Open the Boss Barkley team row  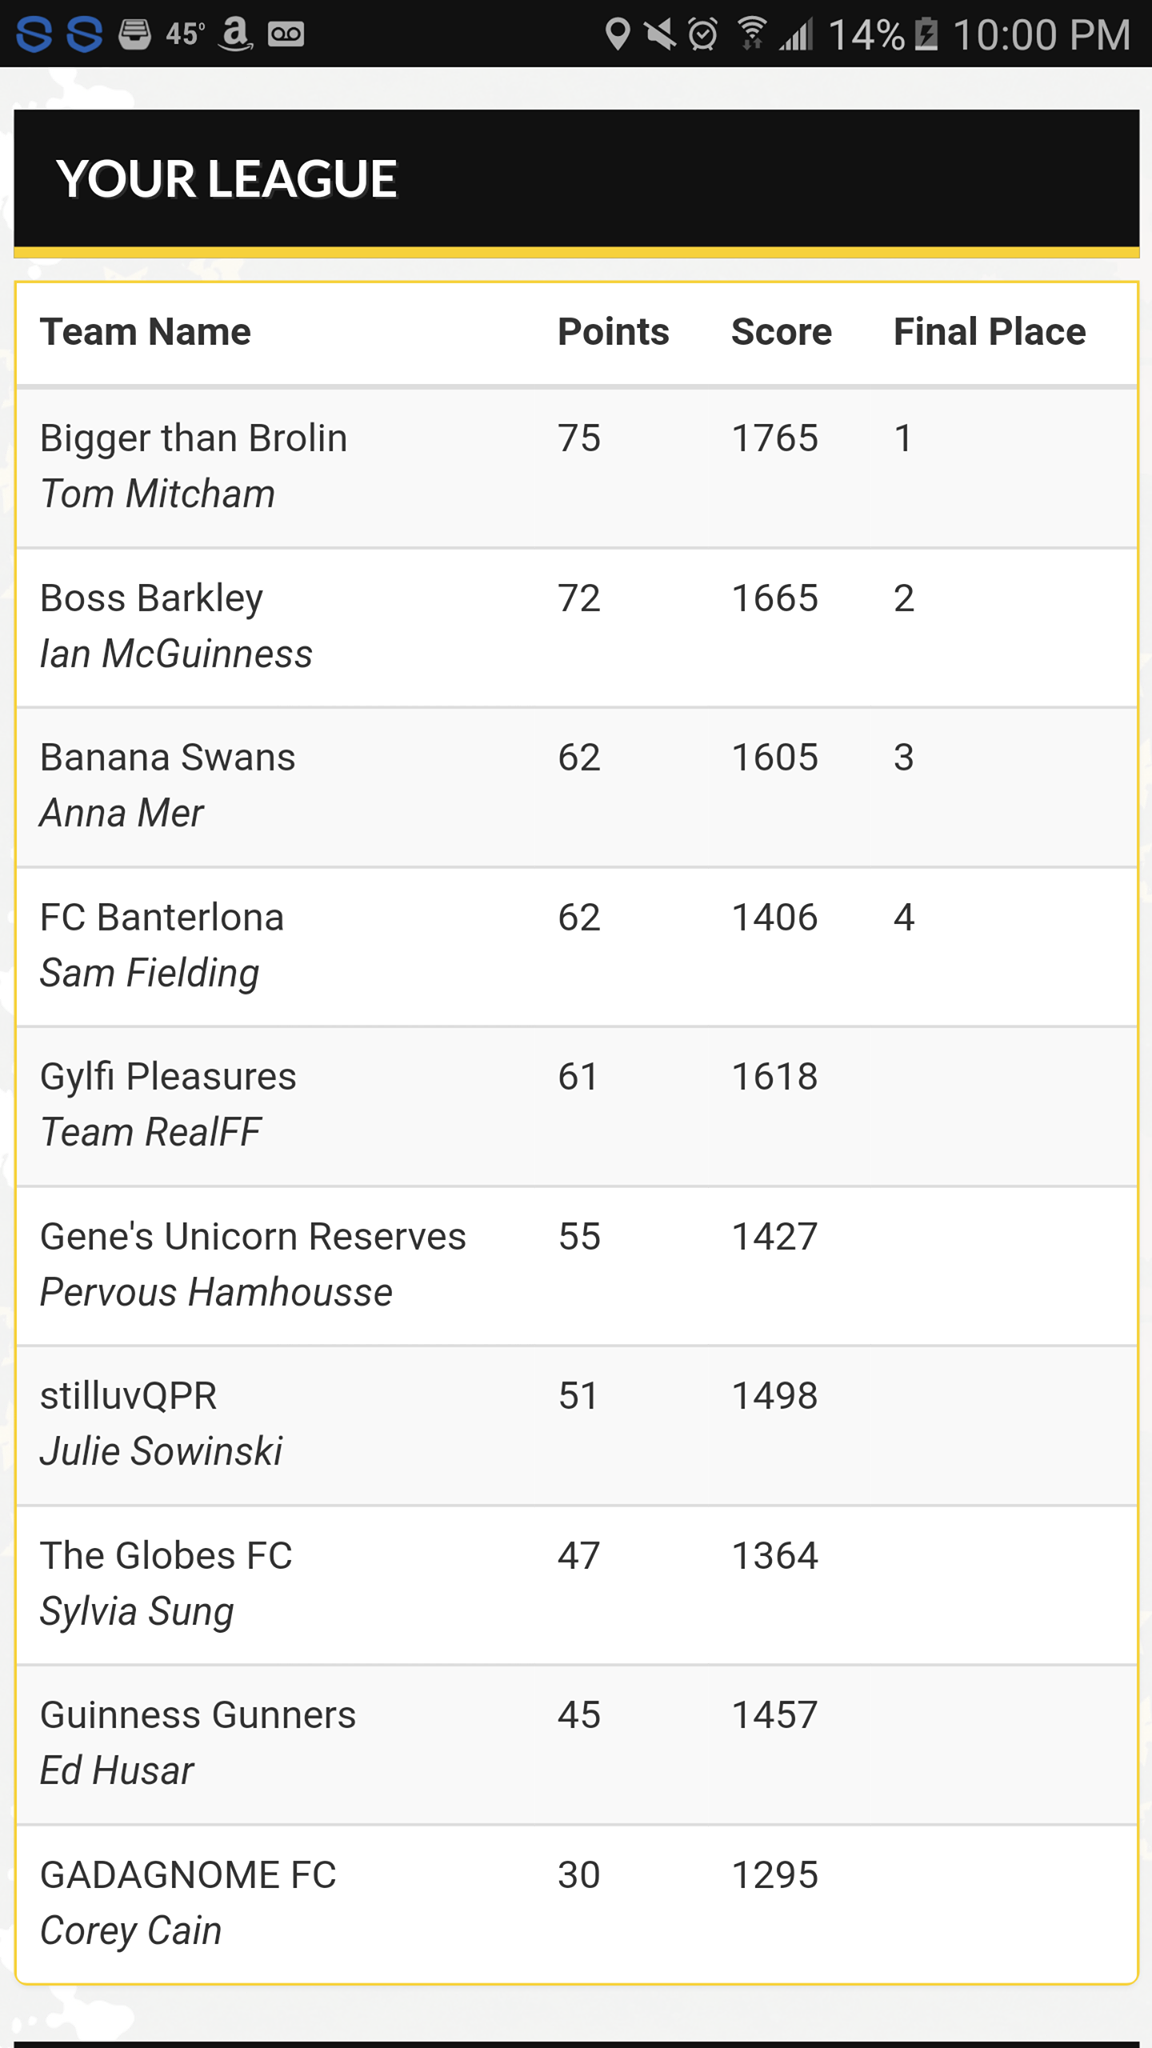click(x=577, y=628)
